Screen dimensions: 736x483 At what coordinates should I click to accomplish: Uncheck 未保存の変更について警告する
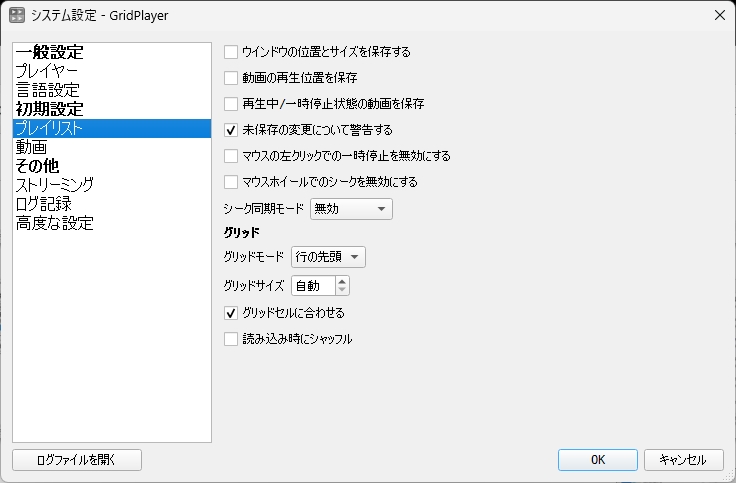(x=231, y=130)
